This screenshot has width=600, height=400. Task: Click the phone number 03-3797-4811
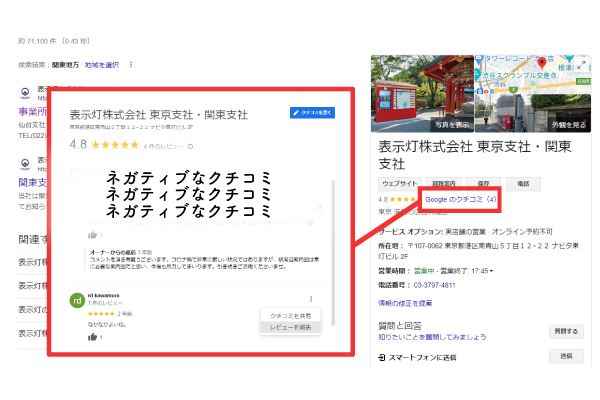tap(435, 285)
